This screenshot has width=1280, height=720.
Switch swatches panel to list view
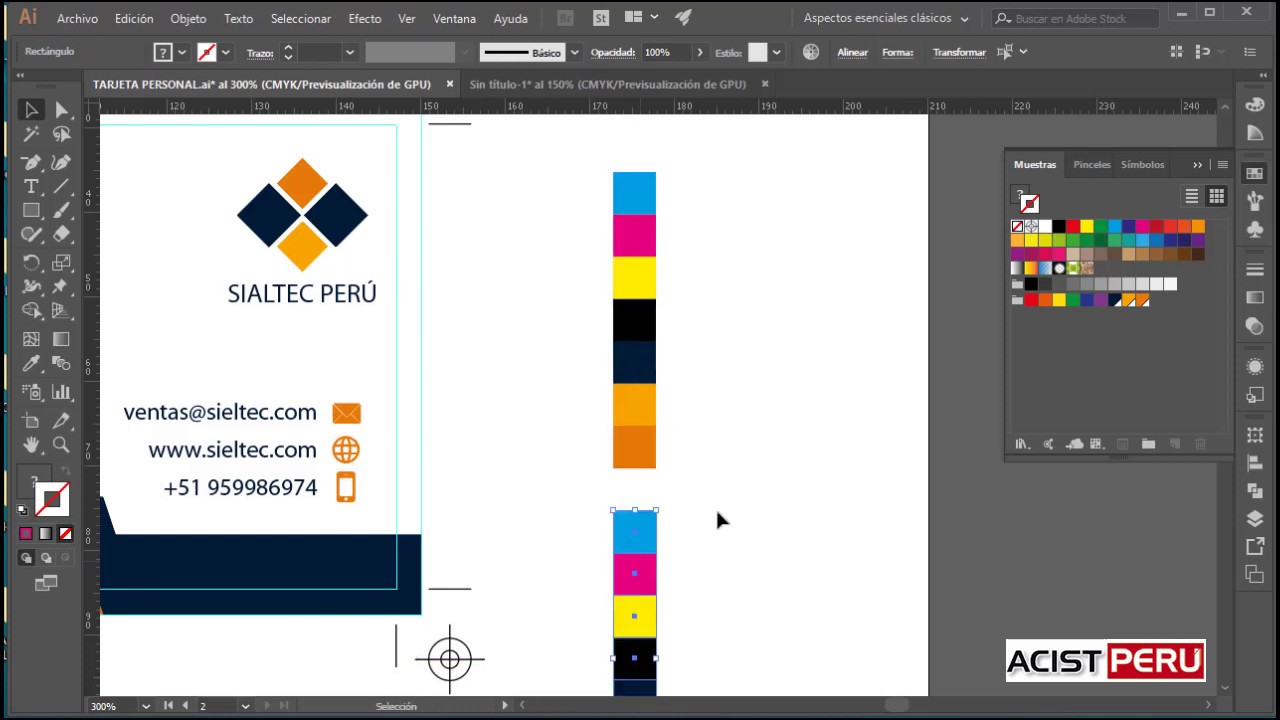coord(1191,196)
